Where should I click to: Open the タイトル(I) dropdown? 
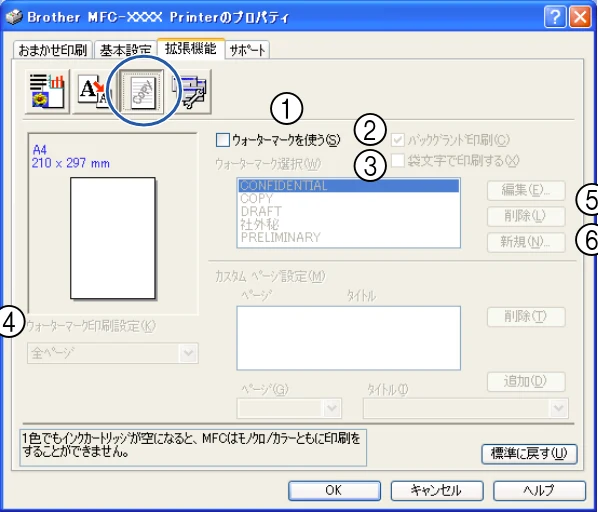pos(466,409)
